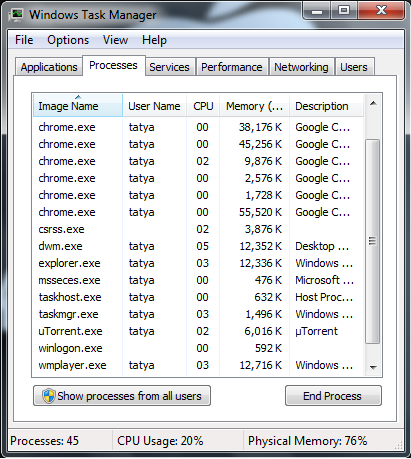Screen dimensions: 411x459
Task: Select the taskhost.exe process
Action: tap(198, 297)
